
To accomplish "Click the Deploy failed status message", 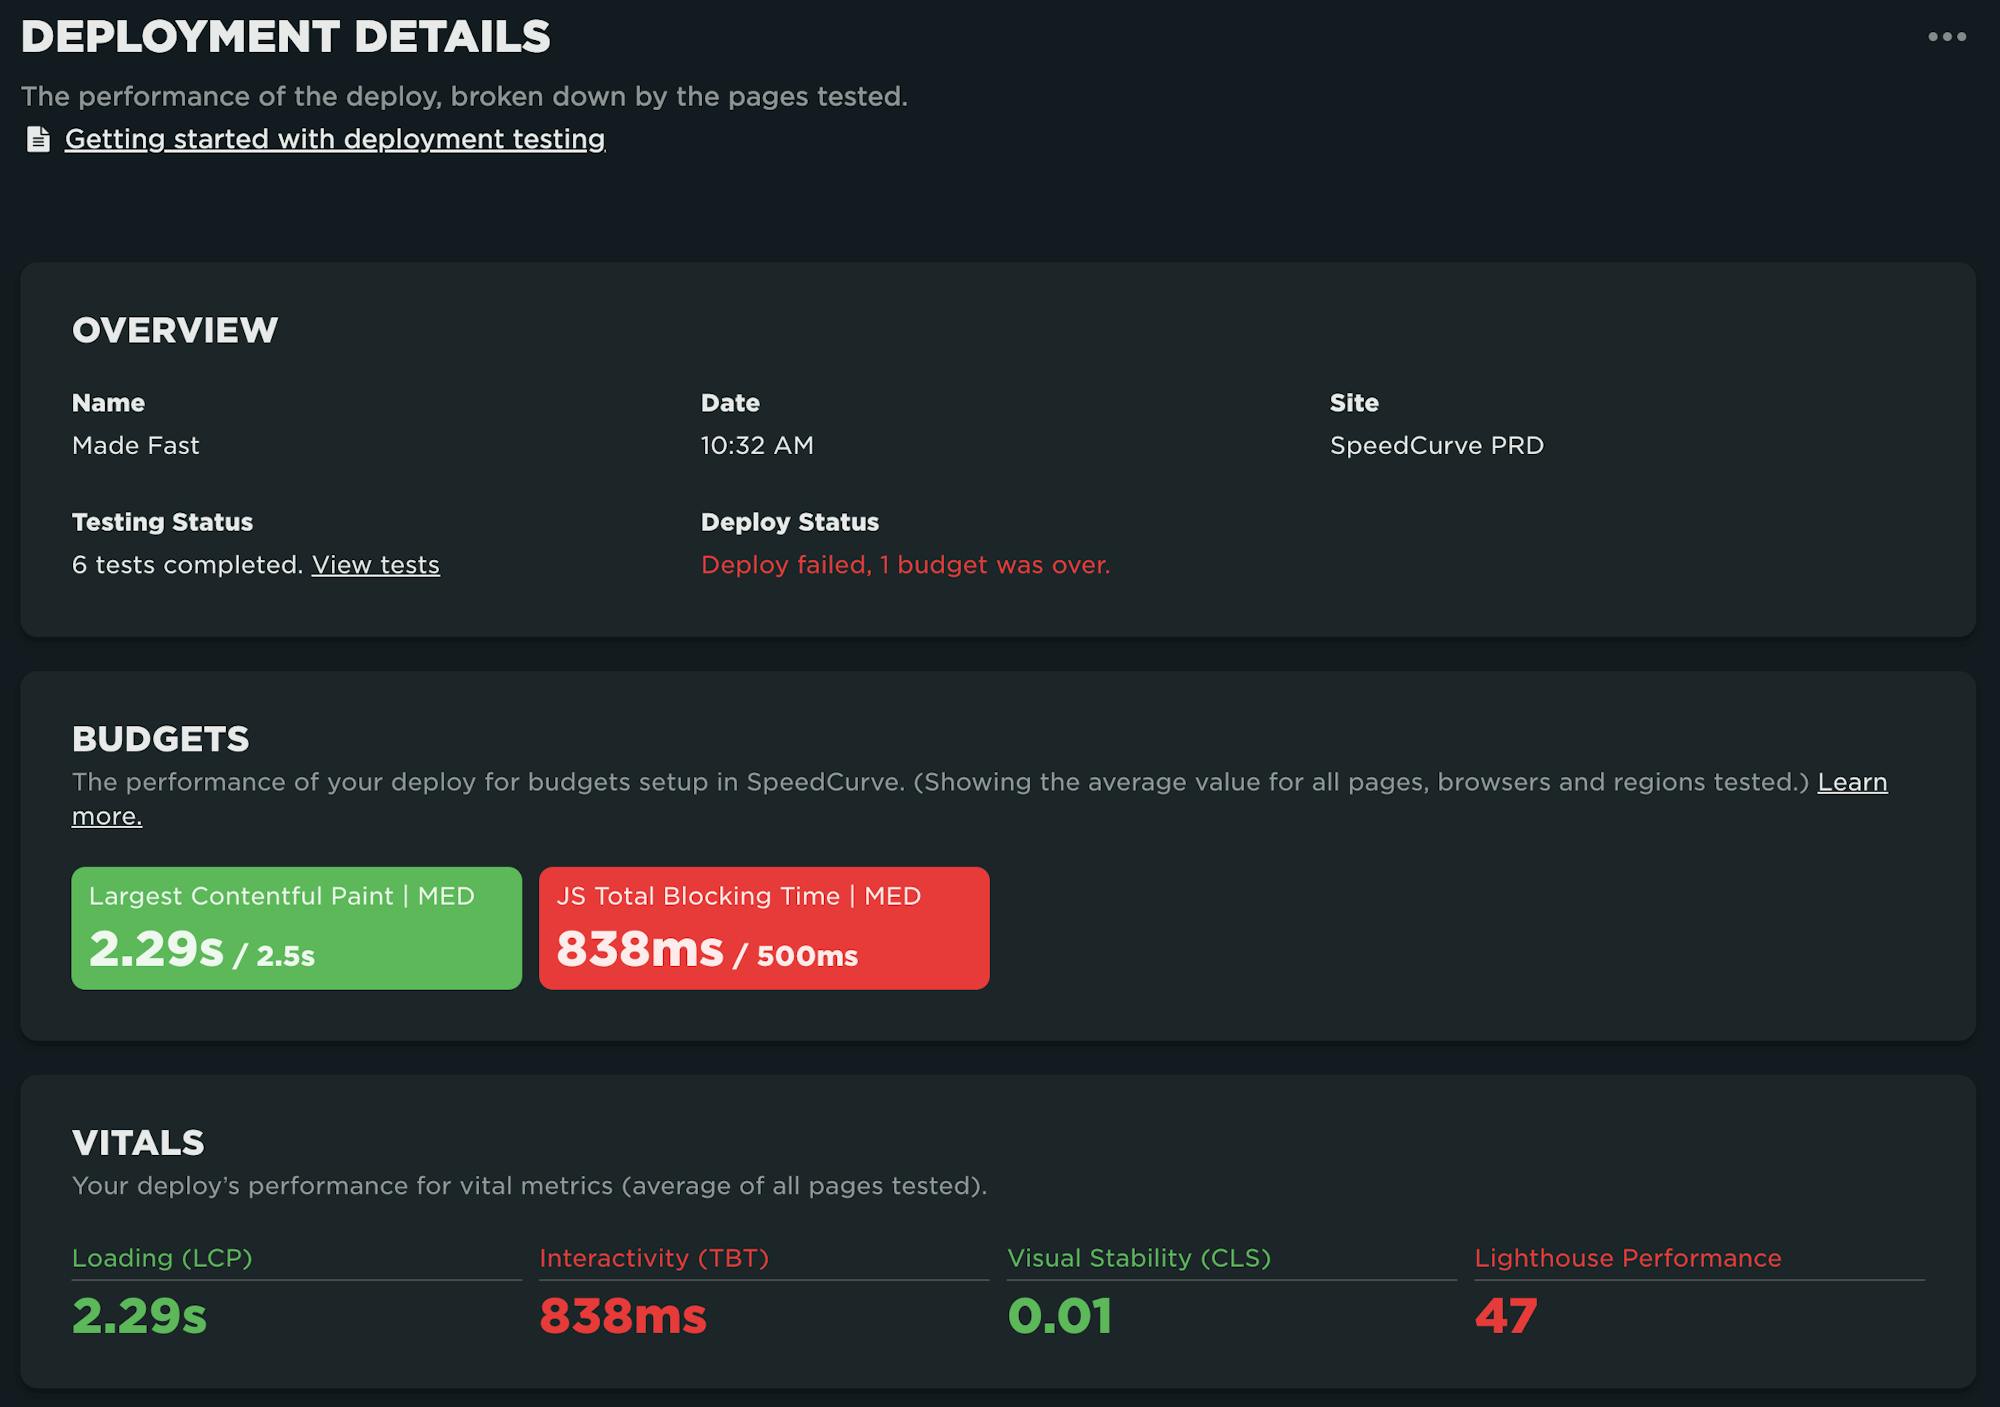I will (x=905, y=565).
